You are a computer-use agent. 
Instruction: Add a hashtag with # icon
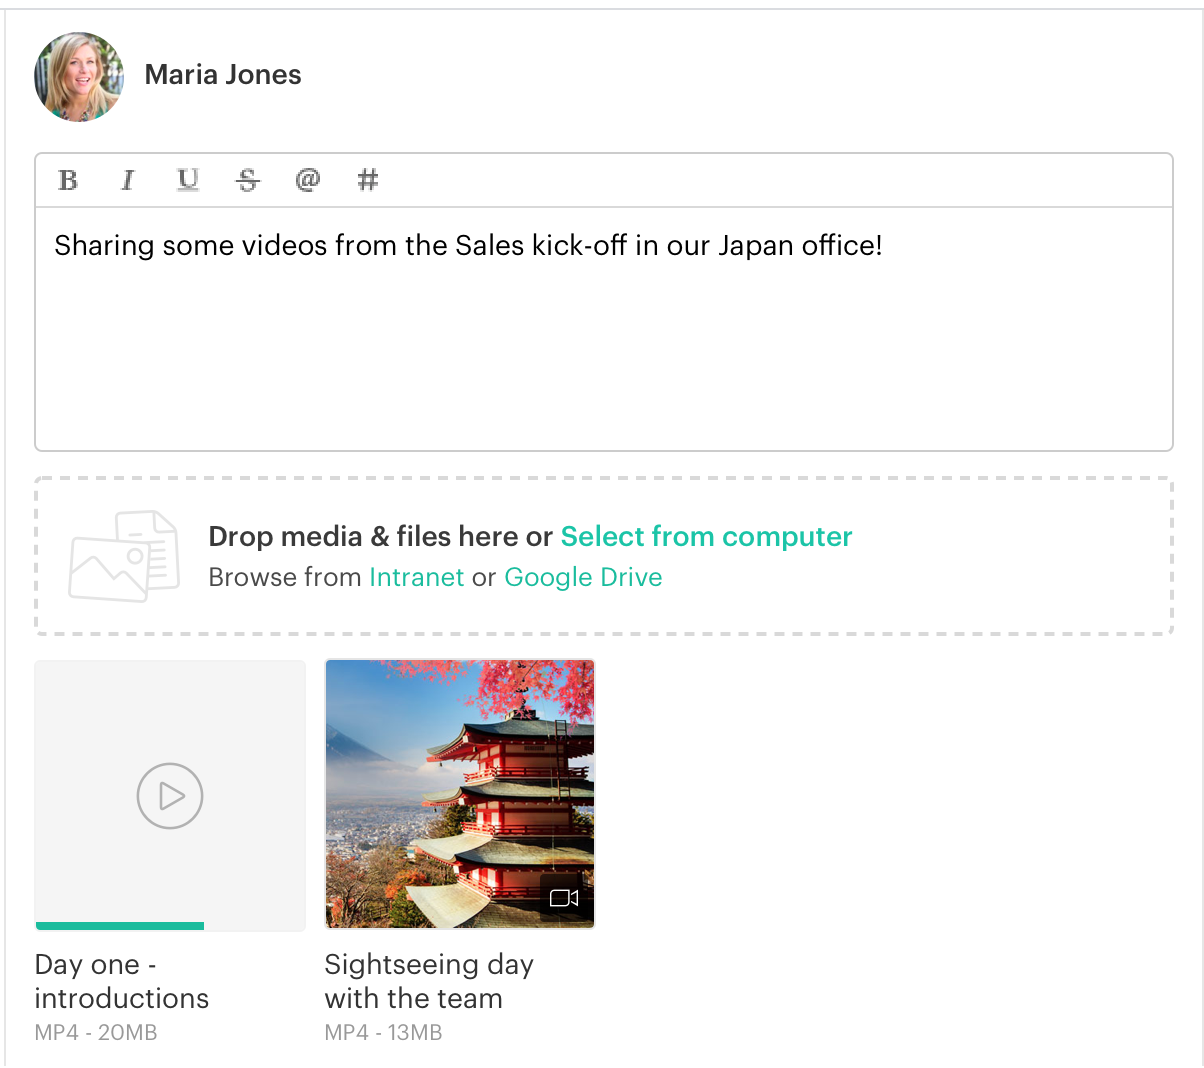tap(368, 180)
